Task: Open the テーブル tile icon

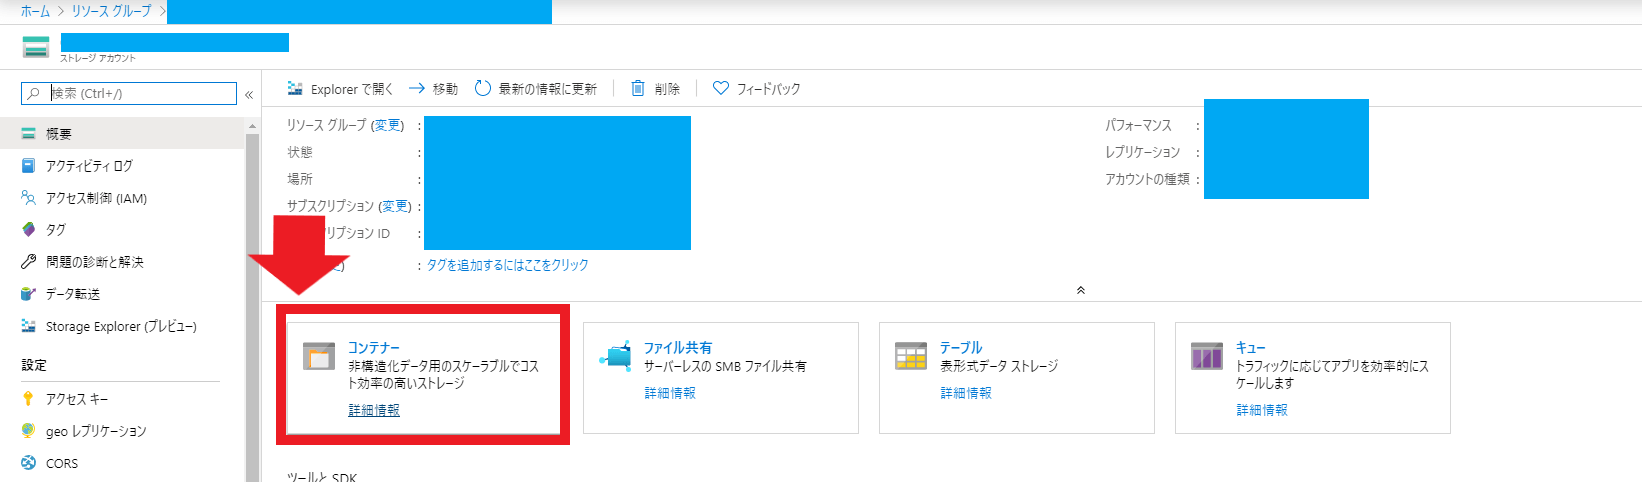Action: (911, 356)
